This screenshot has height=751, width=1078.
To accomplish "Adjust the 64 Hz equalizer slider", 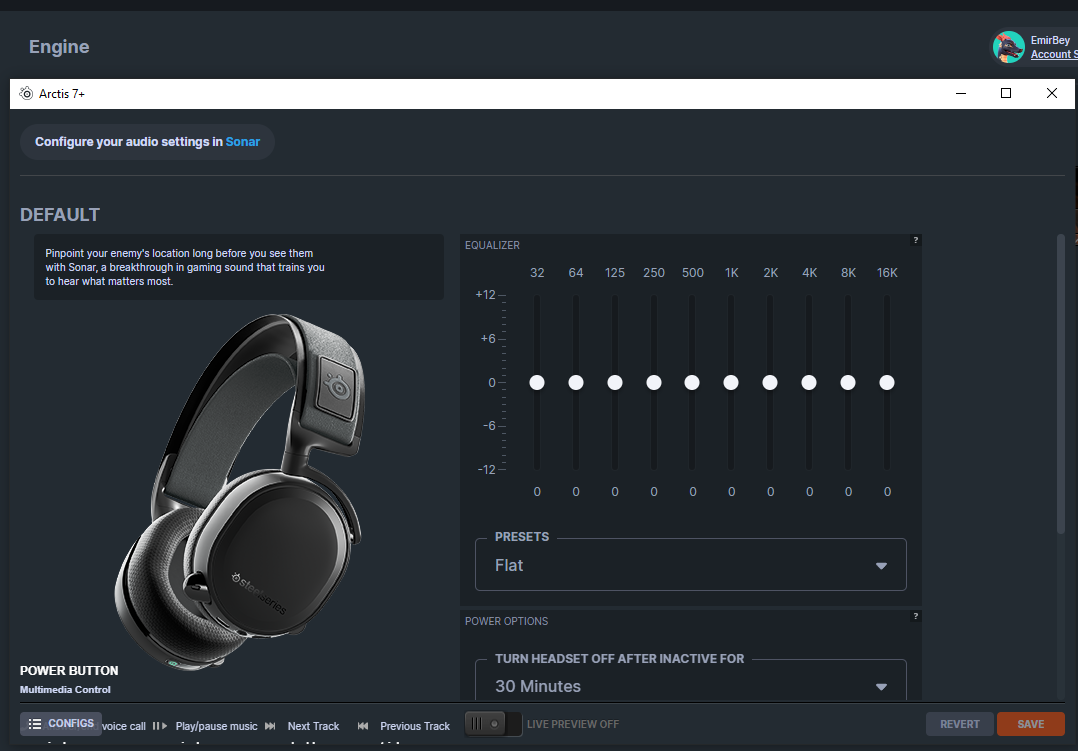I will click(x=576, y=382).
